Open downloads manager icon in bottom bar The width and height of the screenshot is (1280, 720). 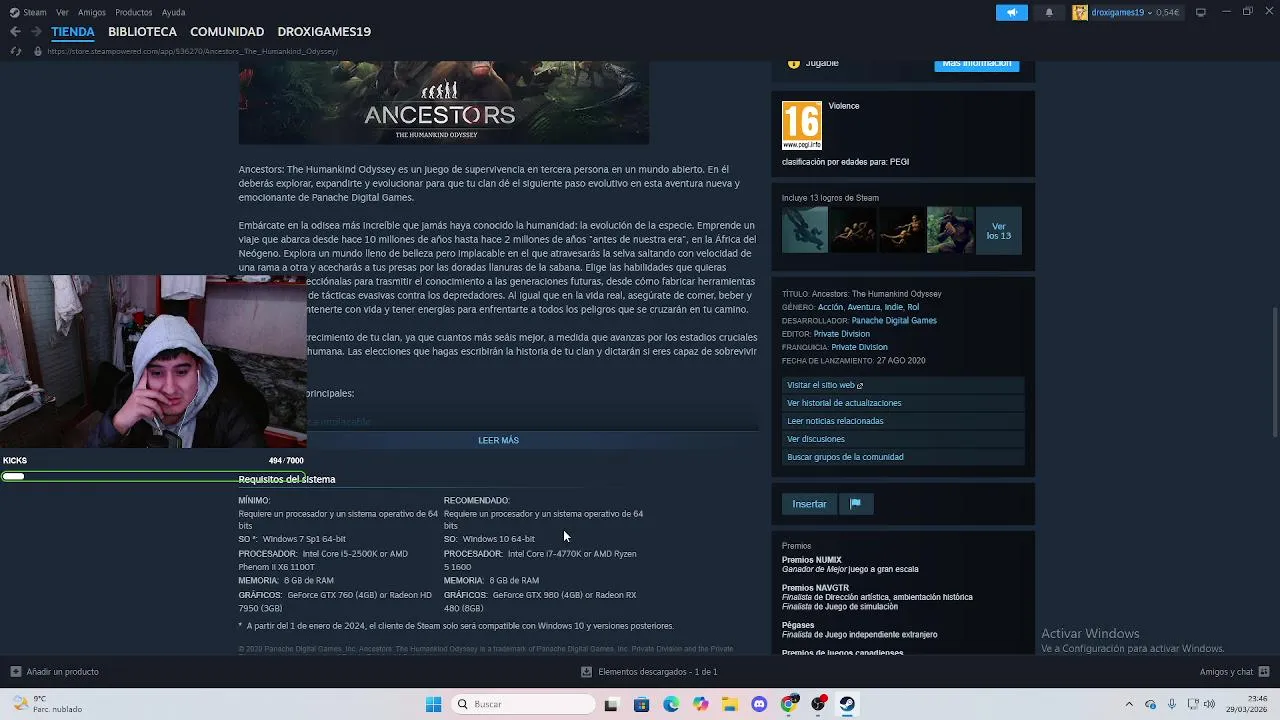coord(586,672)
